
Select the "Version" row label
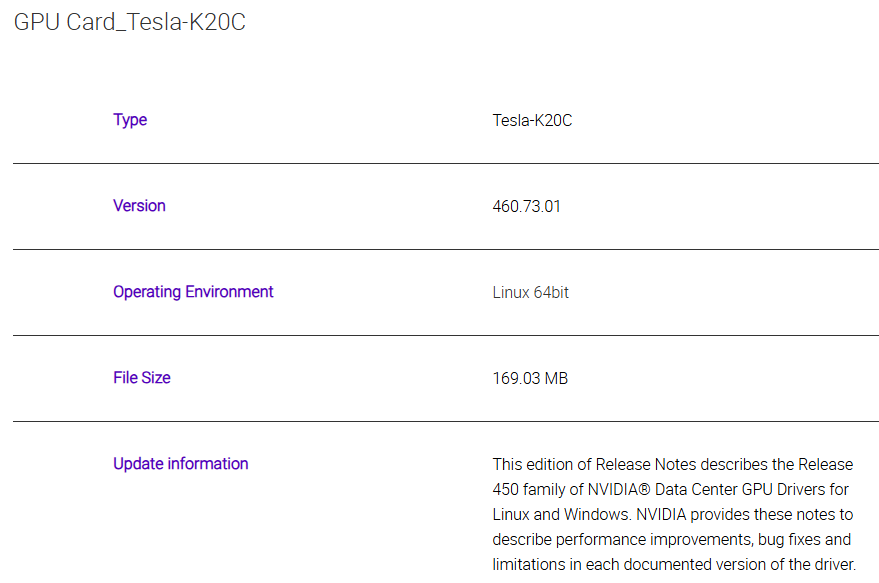tap(139, 206)
